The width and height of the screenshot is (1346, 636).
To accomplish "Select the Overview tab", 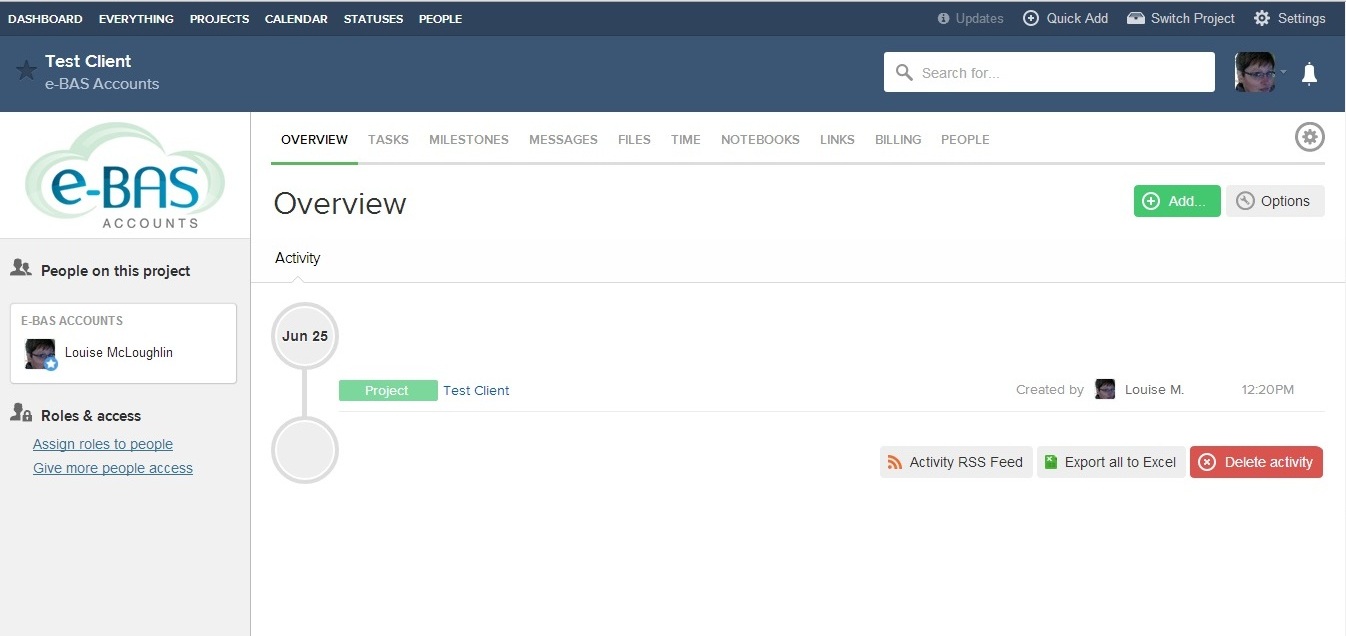I will [x=314, y=140].
